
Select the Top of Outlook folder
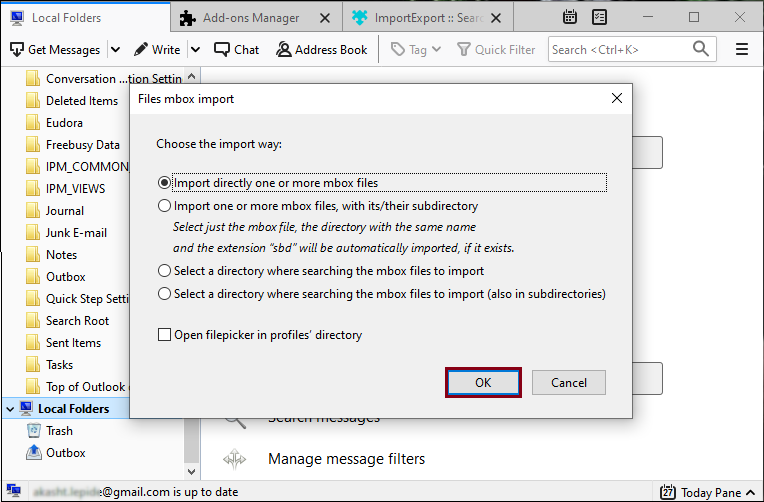coord(85,386)
